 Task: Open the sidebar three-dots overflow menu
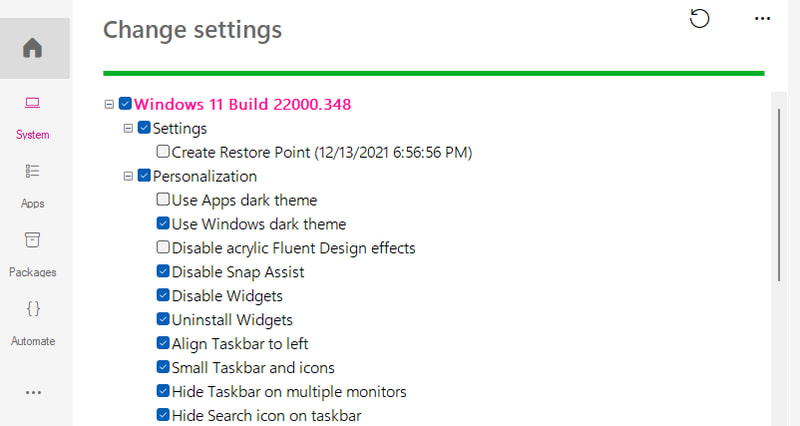click(x=33, y=393)
